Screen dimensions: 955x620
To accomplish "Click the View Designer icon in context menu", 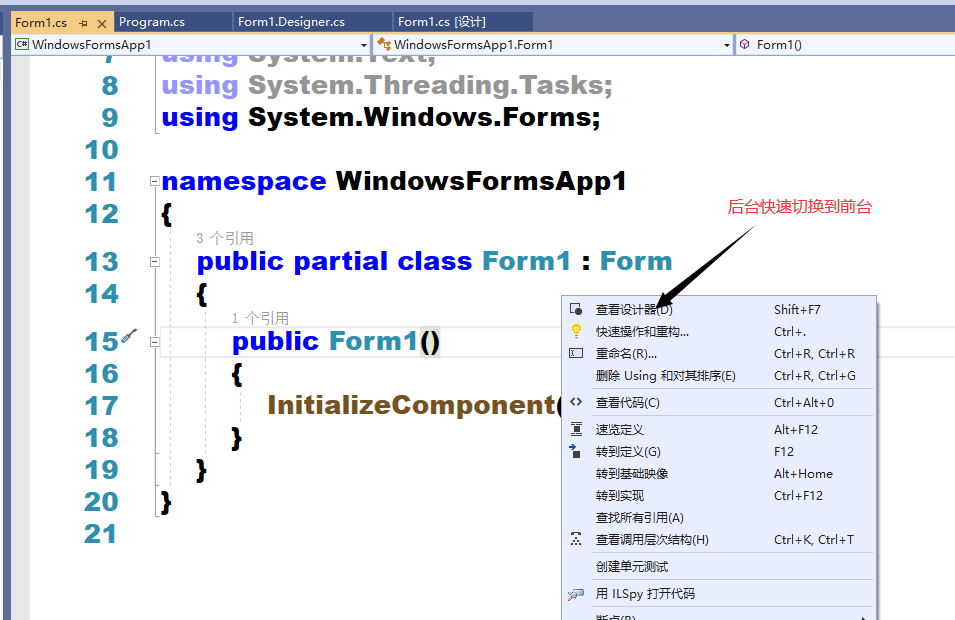I will (x=576, y=309).
